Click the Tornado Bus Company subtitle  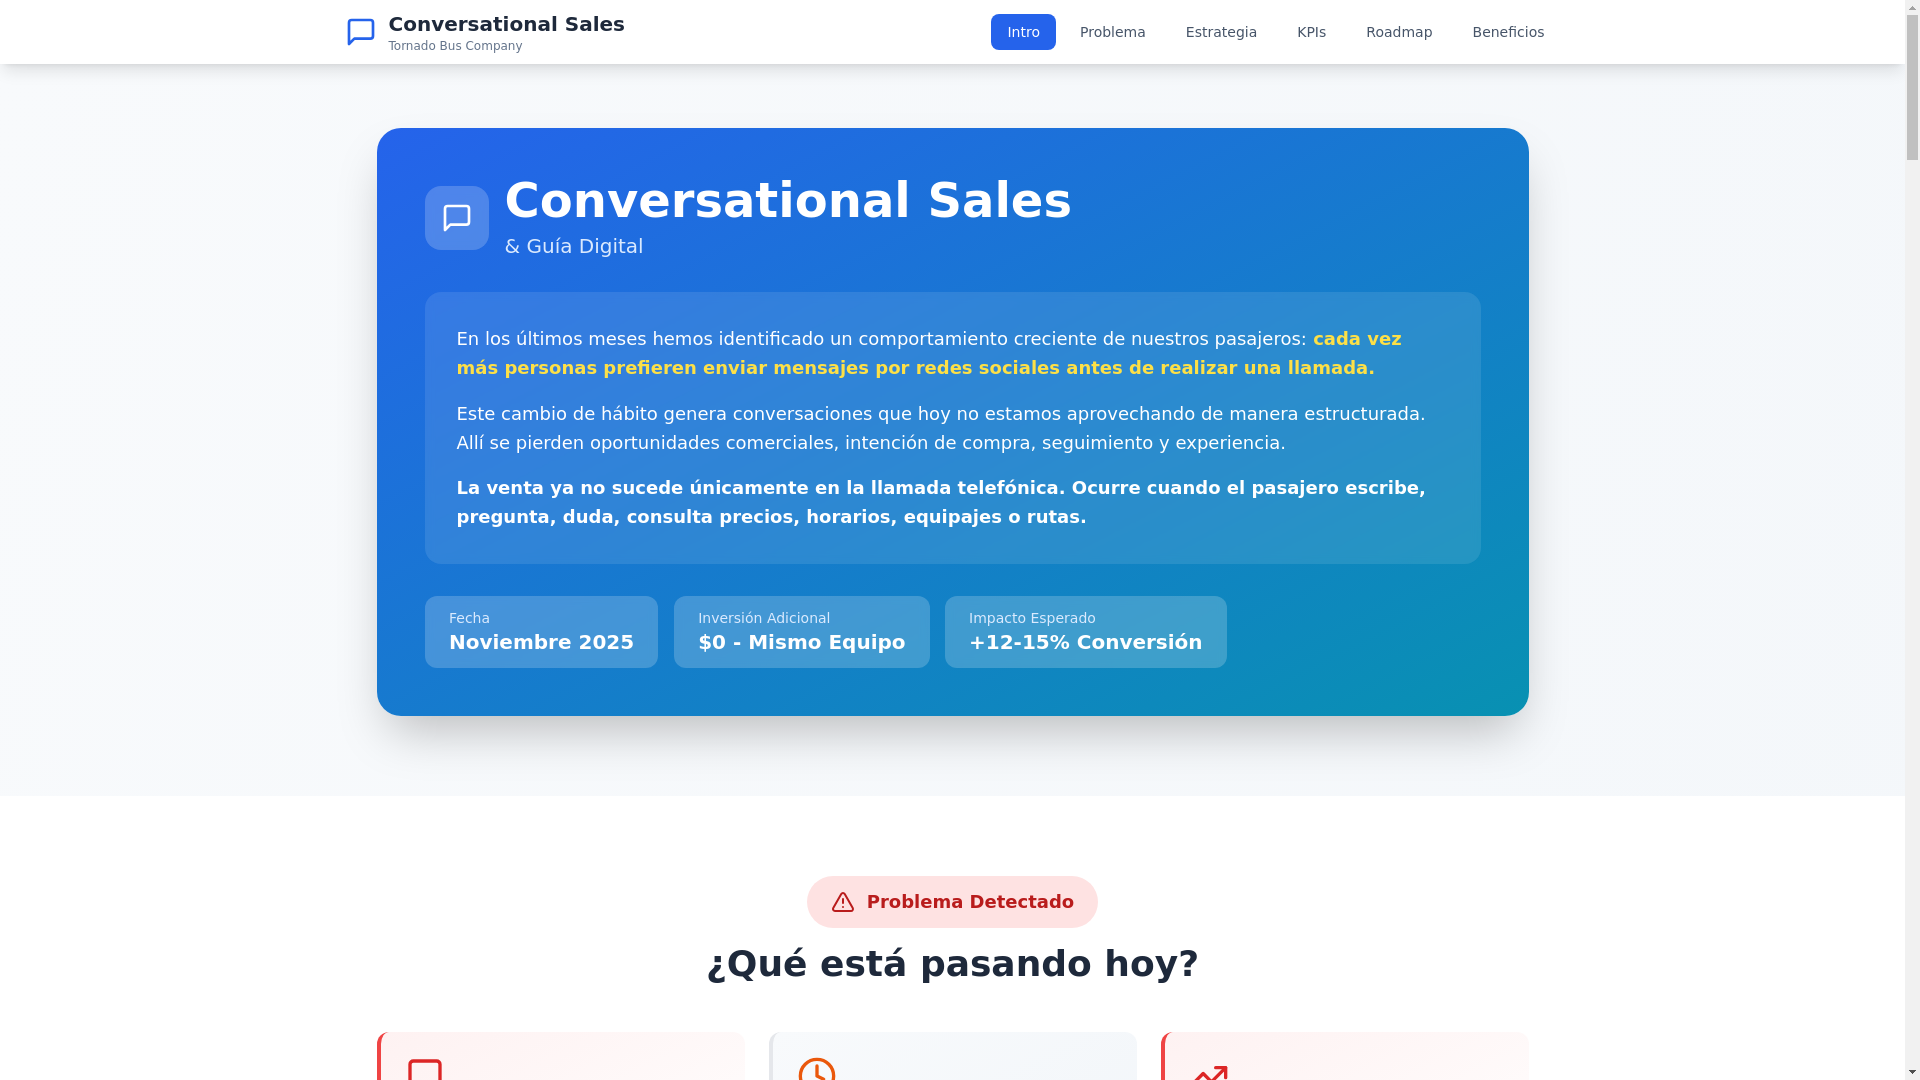click(455, 46)
